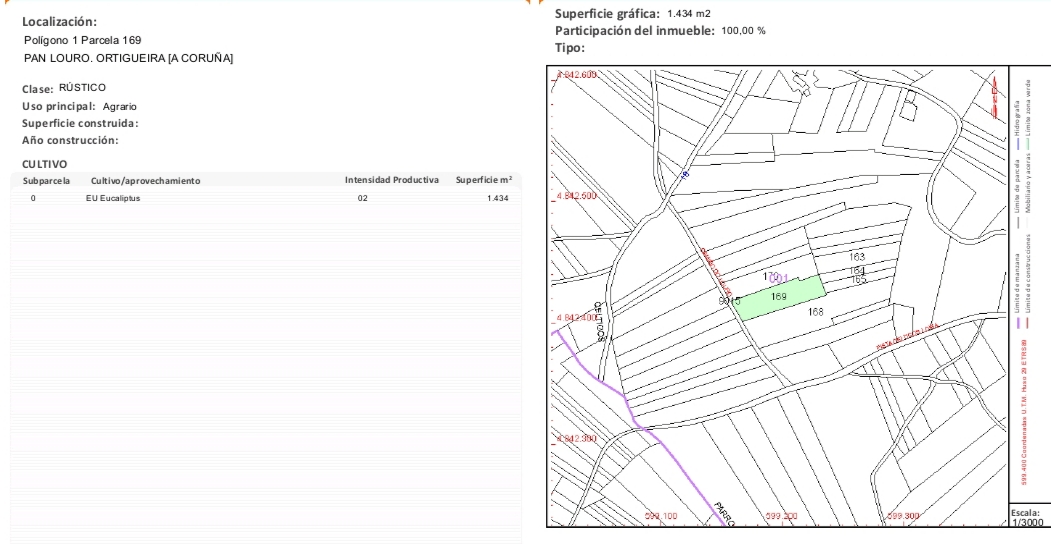Click the Polígono 1 Parcela 169 text
The image size is (1051, 544).
[83, 40]
